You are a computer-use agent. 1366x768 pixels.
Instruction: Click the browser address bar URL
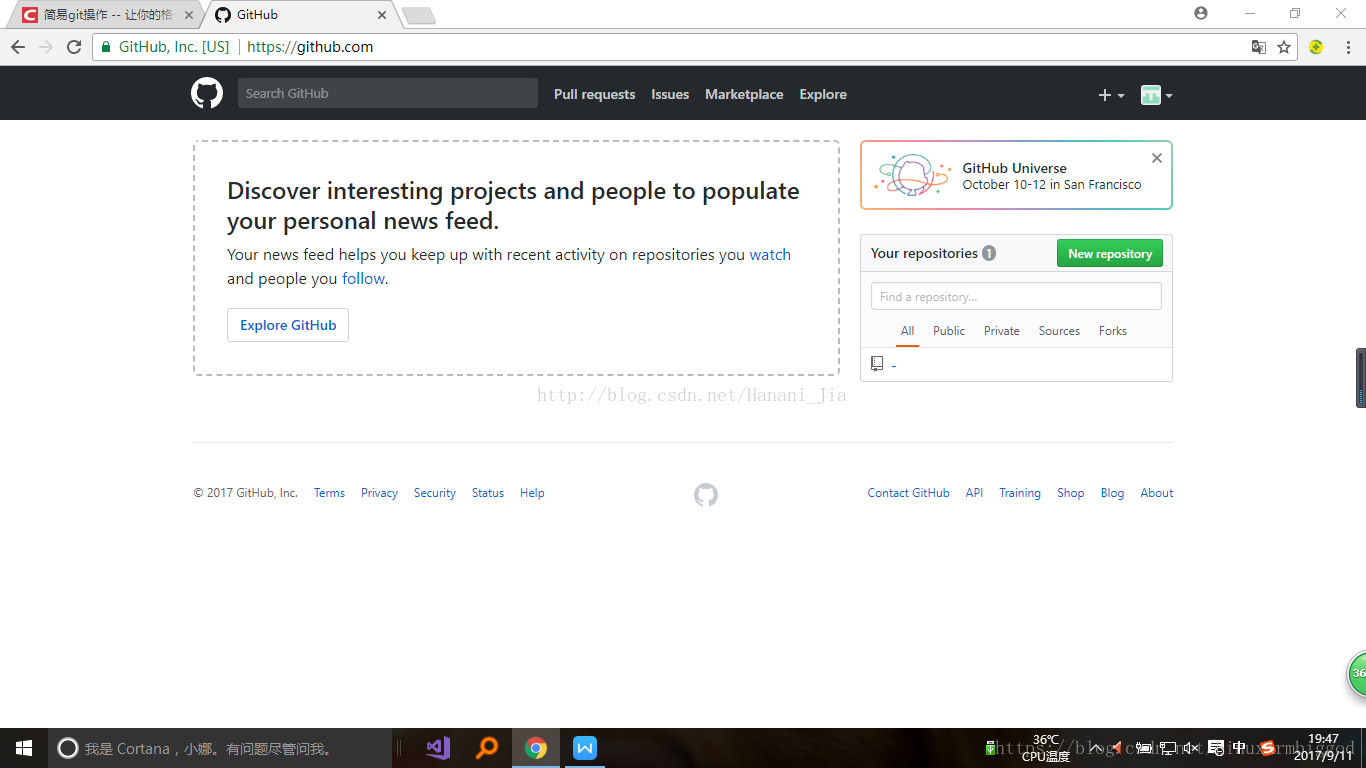click(310, 47)
